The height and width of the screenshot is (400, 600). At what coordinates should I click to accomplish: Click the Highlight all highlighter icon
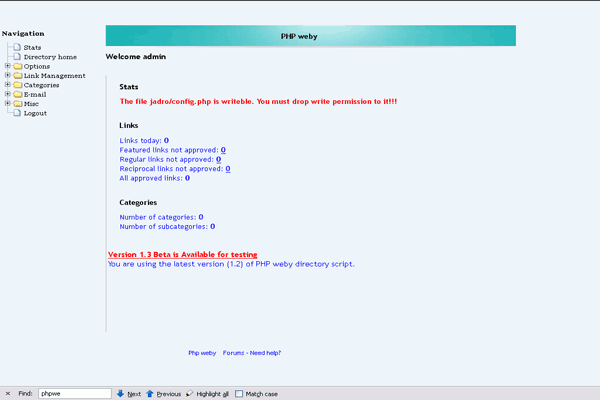[190, 394]
